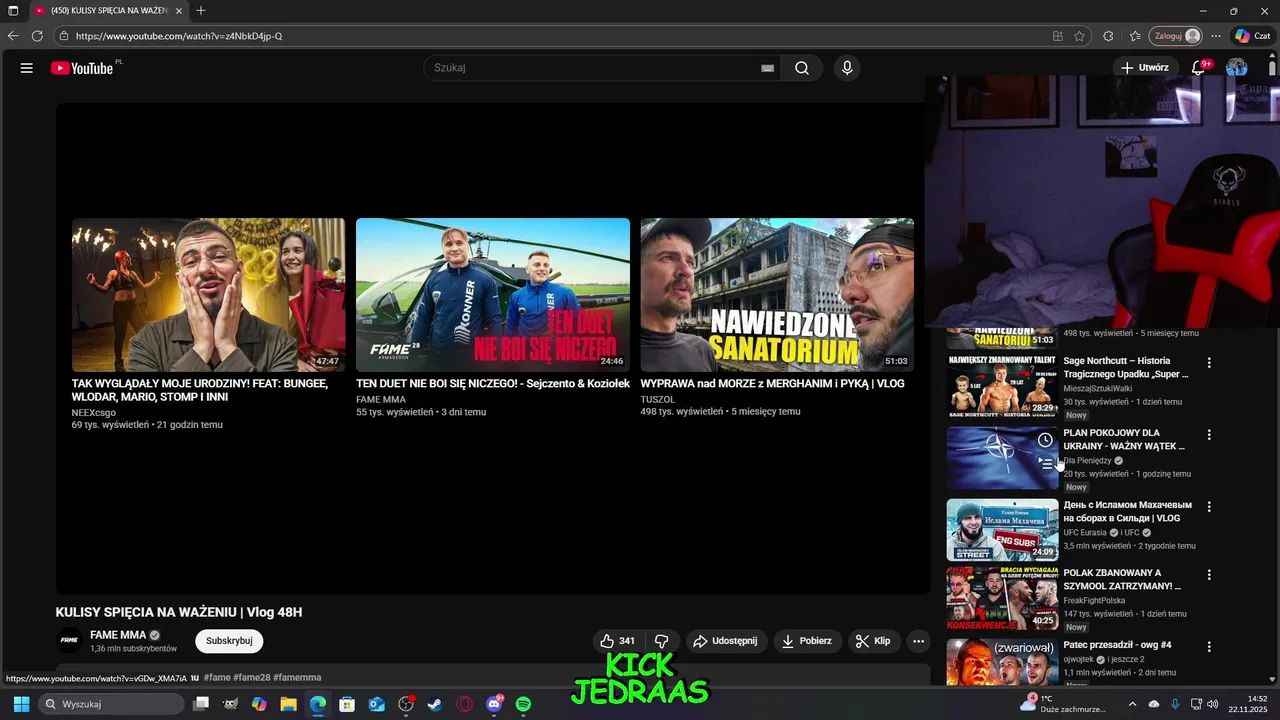Open options for Ислам Махачев video
This screenshot has width=1280, height=720.
point(1209,507)
